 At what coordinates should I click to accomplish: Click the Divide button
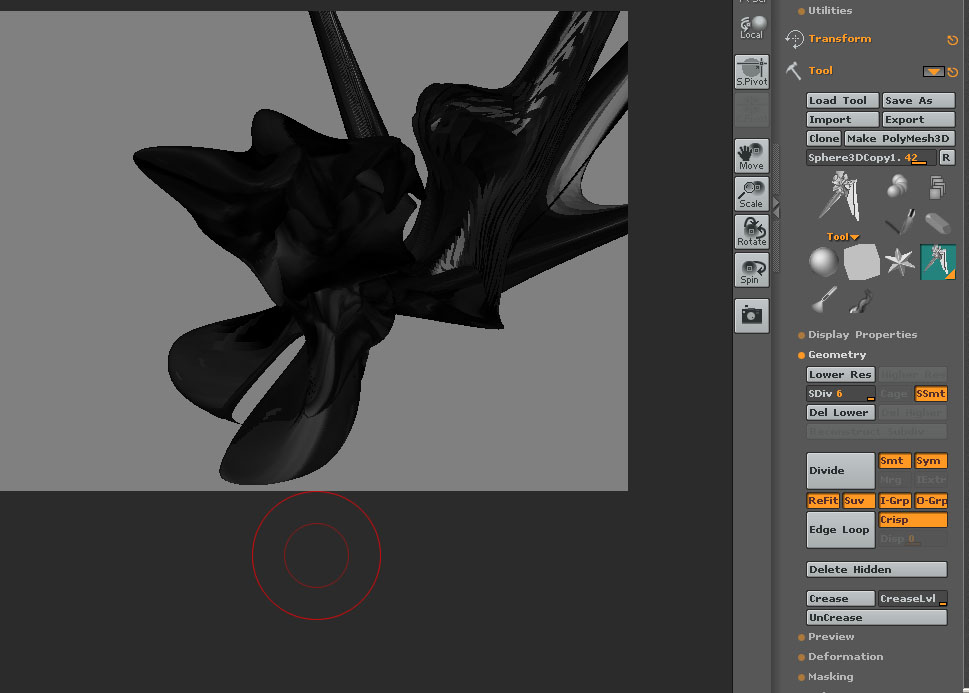[840, 470]
